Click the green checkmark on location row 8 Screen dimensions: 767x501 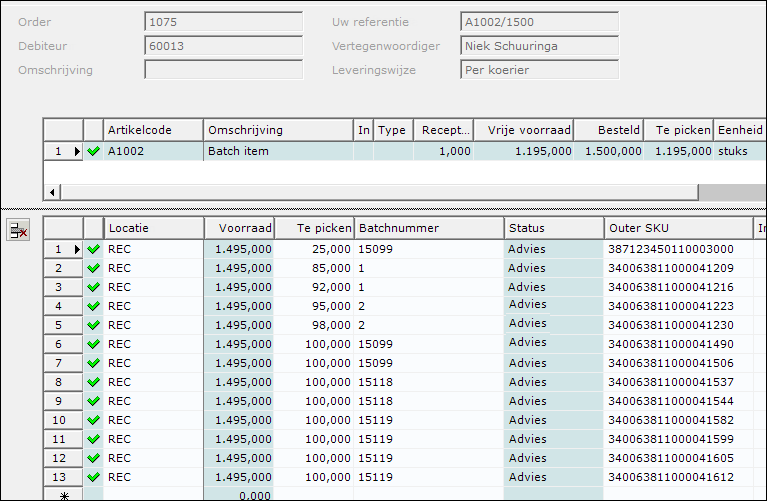[x=93, y=382]
